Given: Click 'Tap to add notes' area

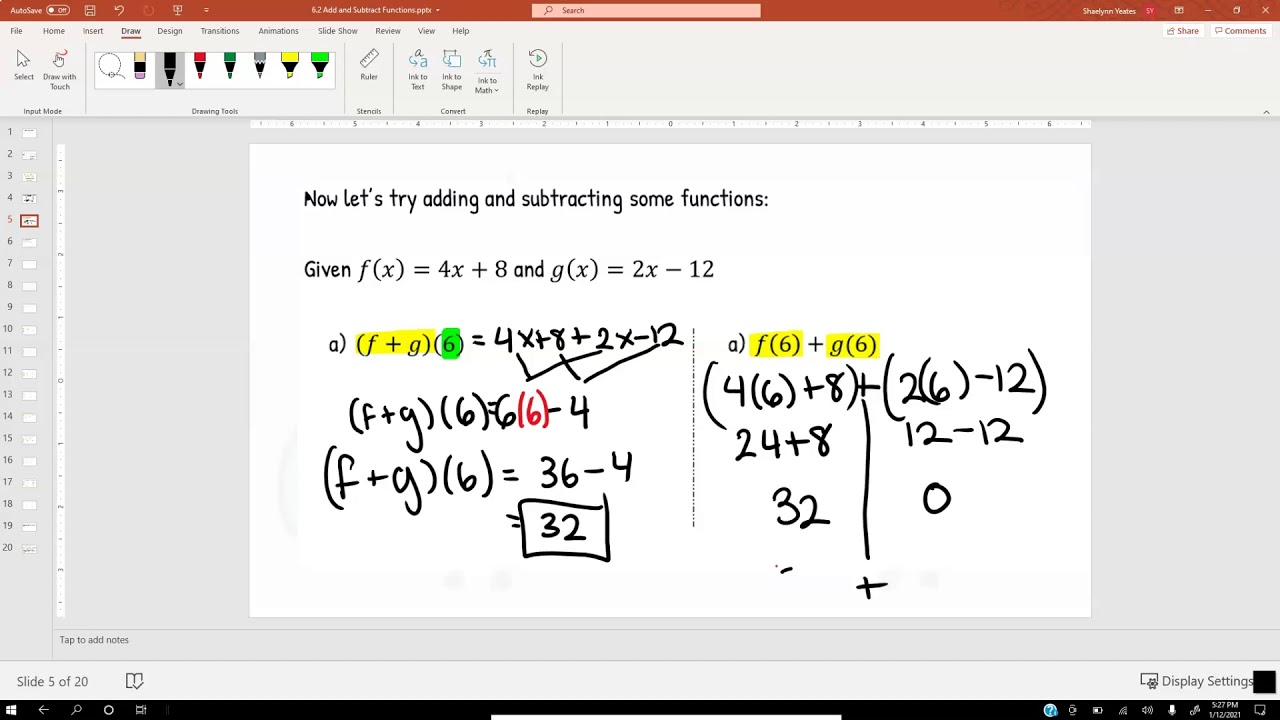Looking at the screenshot, I should pyautogui.click(x=94, y=640).
